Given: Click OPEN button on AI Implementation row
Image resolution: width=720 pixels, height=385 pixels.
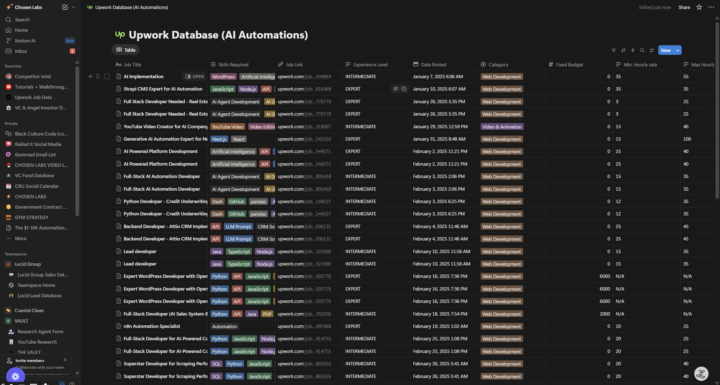Looking at the screenshot, I should [x=194, y=77].
